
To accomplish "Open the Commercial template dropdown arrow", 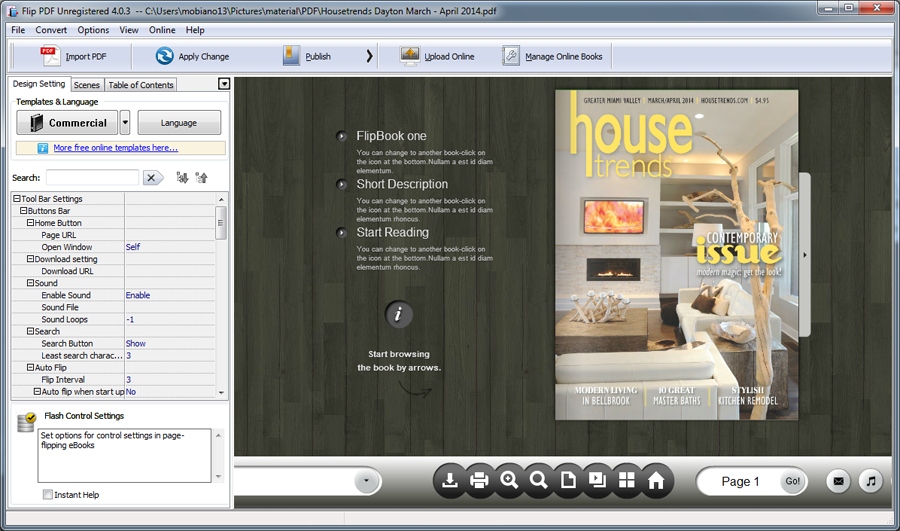I will [125, 122].
